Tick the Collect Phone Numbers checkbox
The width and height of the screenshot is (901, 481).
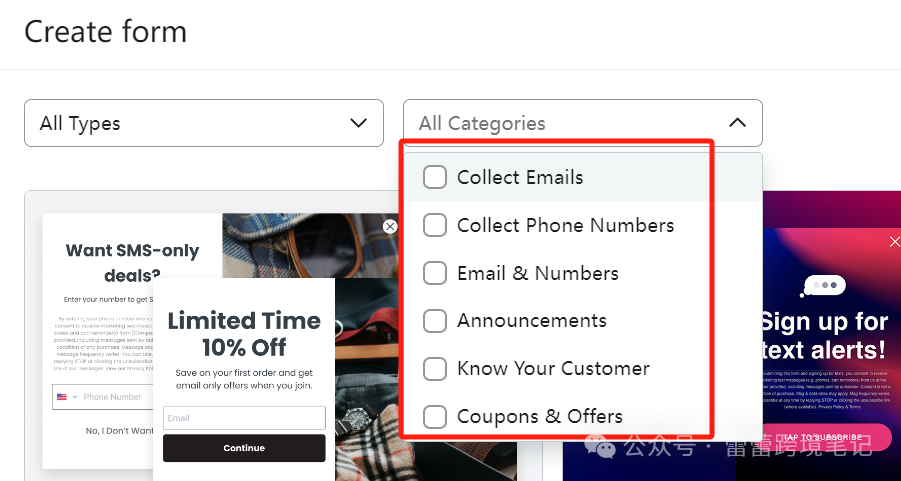point(435,225)
